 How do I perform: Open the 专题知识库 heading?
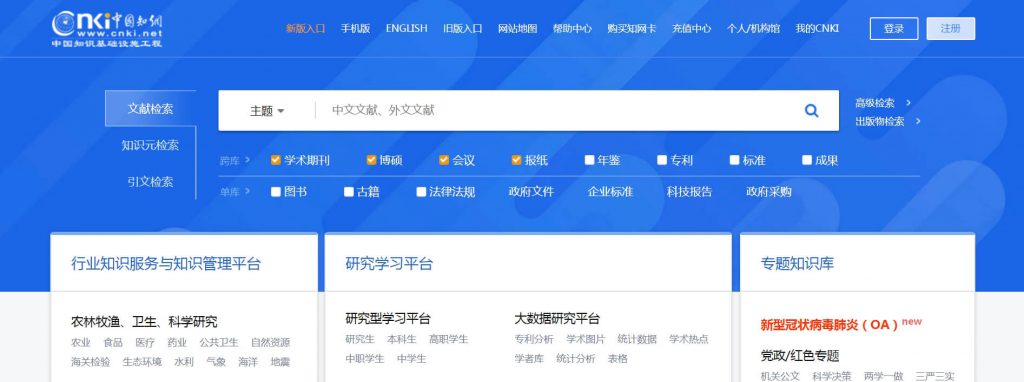click(797, 264)
